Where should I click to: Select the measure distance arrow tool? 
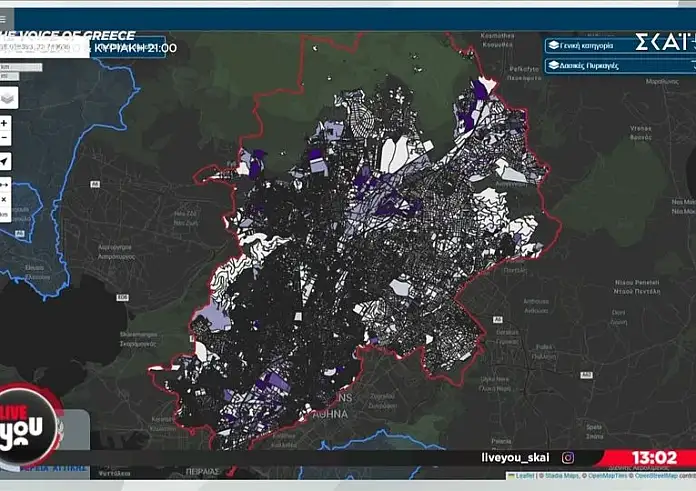point(5,184)
